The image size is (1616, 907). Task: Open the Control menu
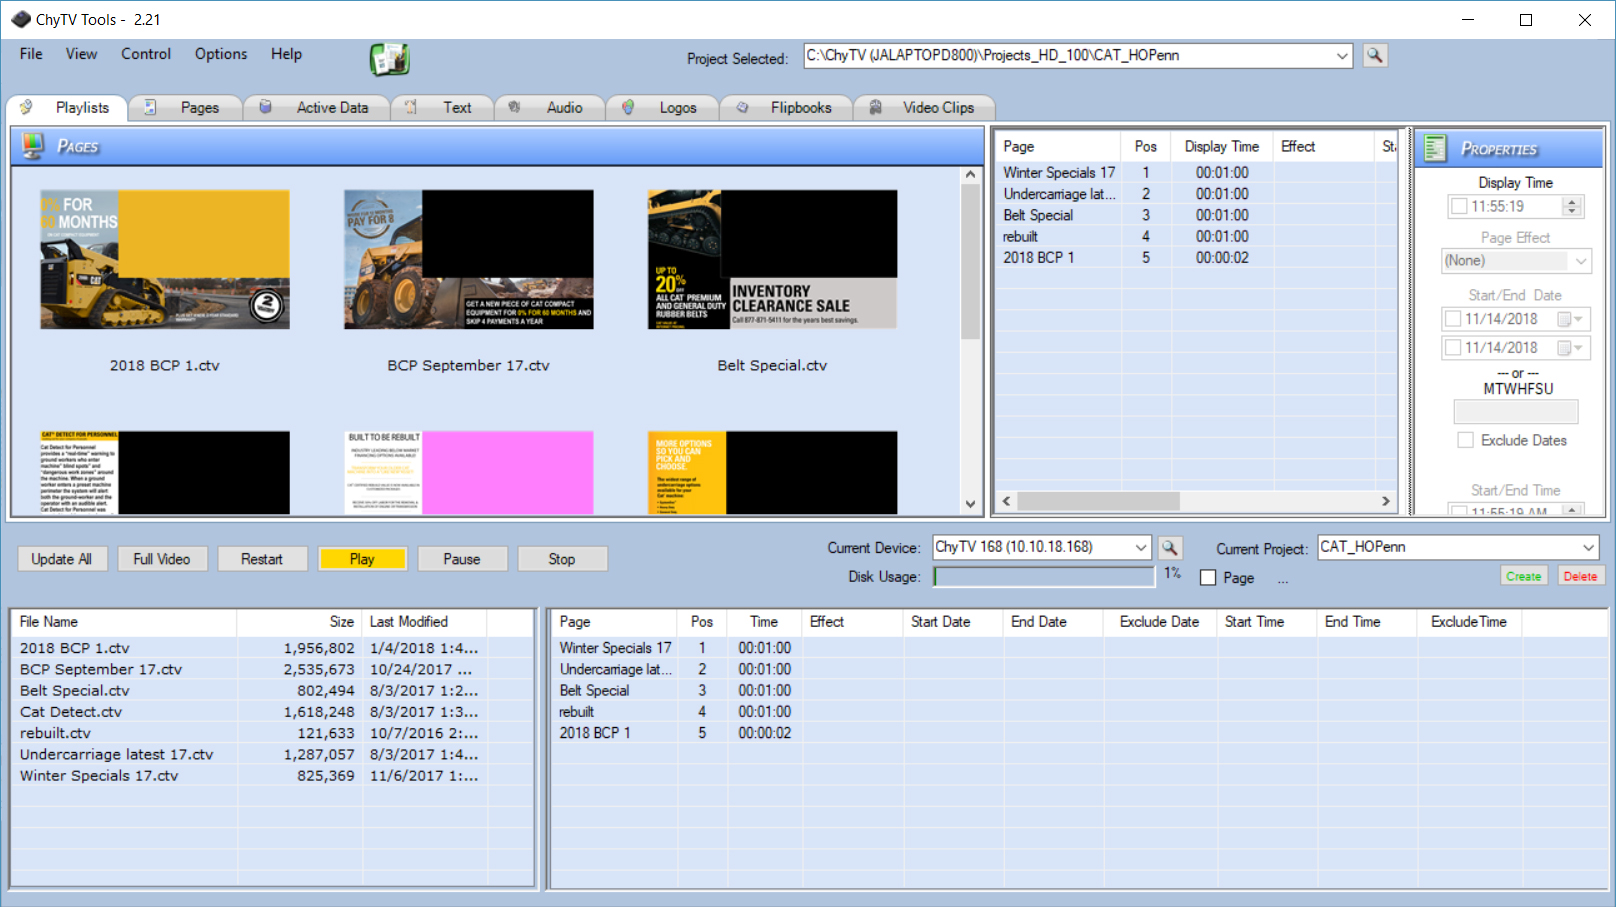point(146,54)
